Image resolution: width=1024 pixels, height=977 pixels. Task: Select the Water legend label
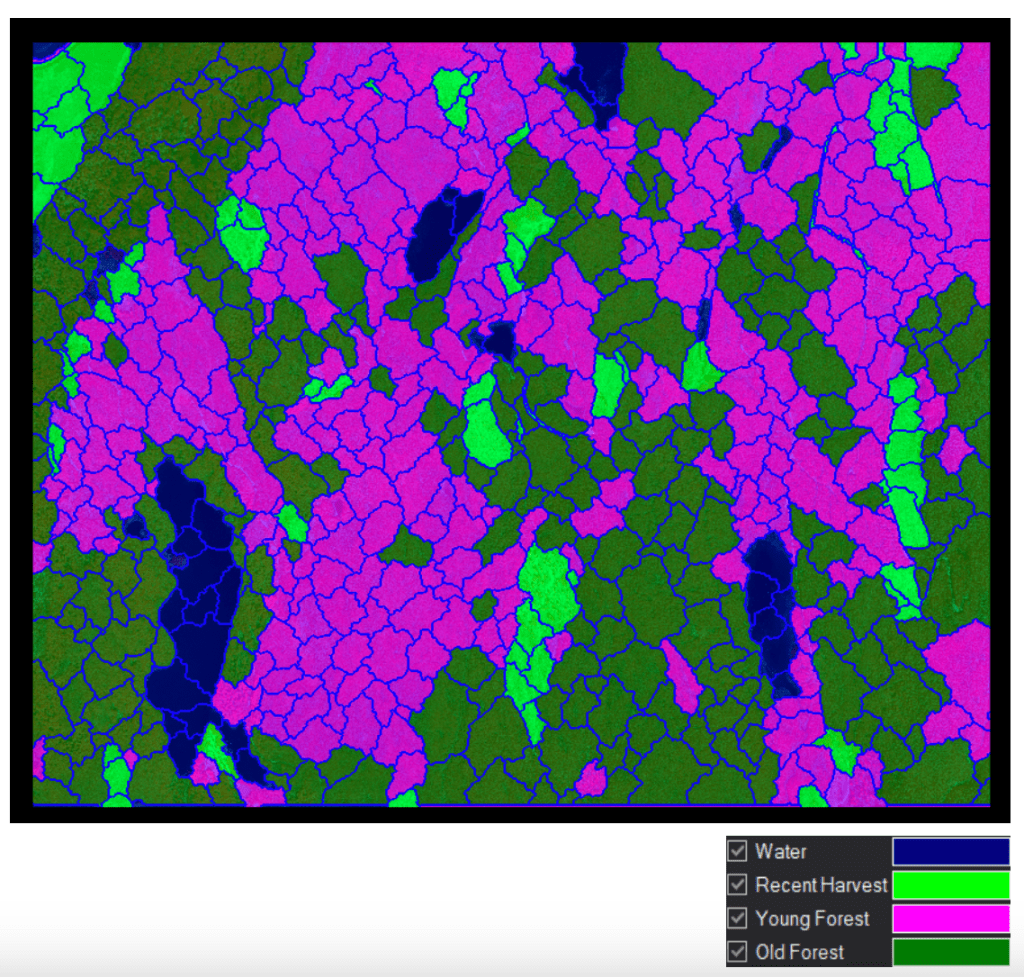(x=781, y=852)
